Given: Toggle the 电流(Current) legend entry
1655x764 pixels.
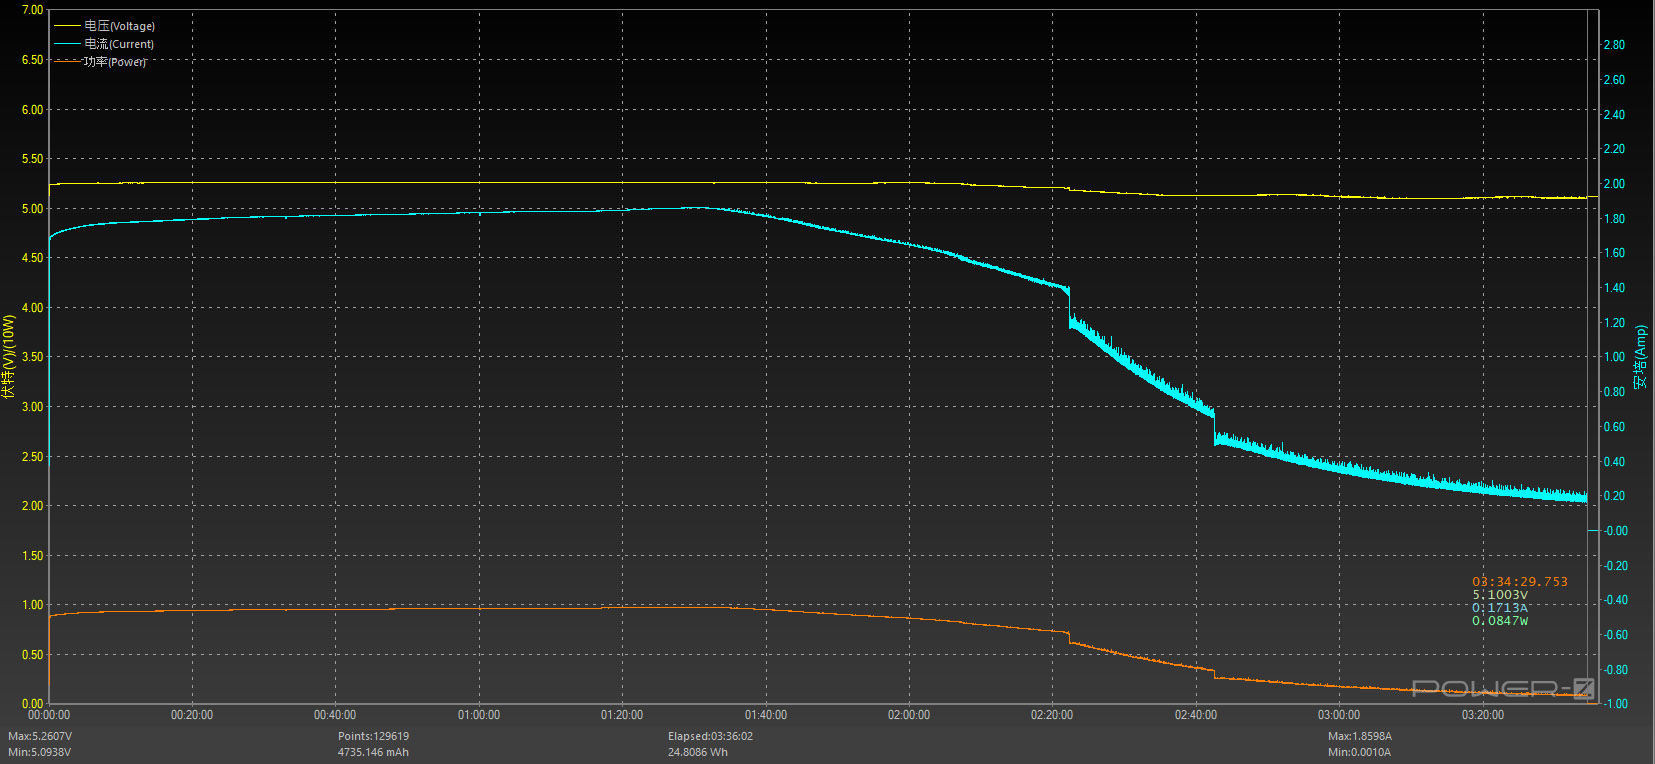Looking at the screenshot, I should (119, 44).
